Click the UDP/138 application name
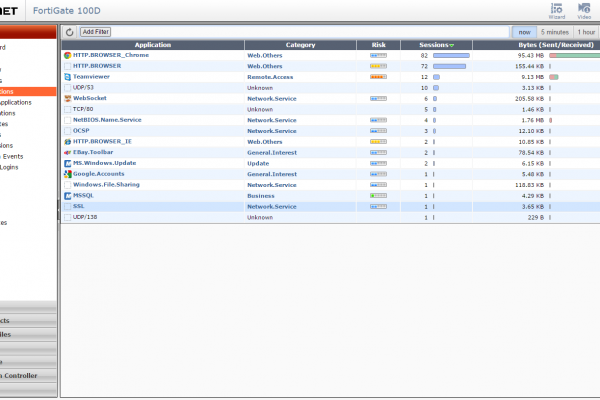Image resolution: width=600 pixels, height=400 pixels. [x=85, y=217]
